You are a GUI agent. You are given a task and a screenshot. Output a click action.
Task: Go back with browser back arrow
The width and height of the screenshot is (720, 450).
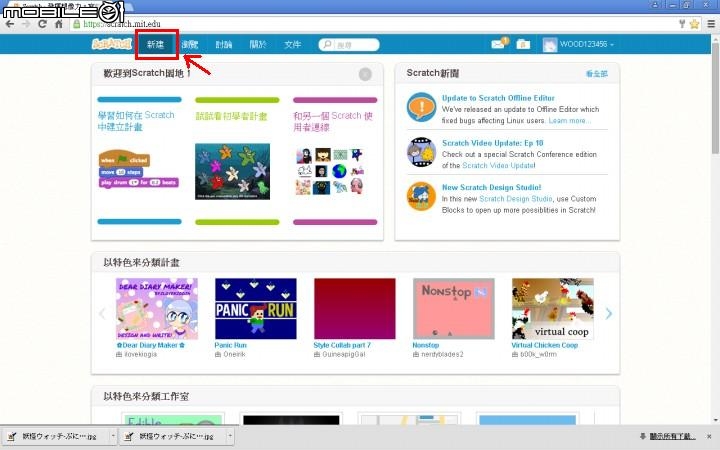pos(10,24)
